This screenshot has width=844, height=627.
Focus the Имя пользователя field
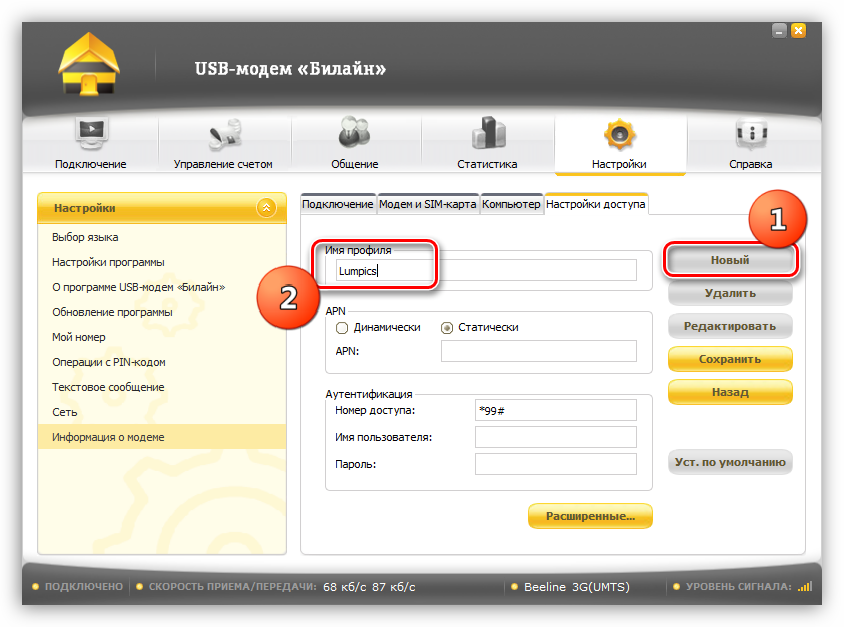pyautogui.click(x=556, y=438)
